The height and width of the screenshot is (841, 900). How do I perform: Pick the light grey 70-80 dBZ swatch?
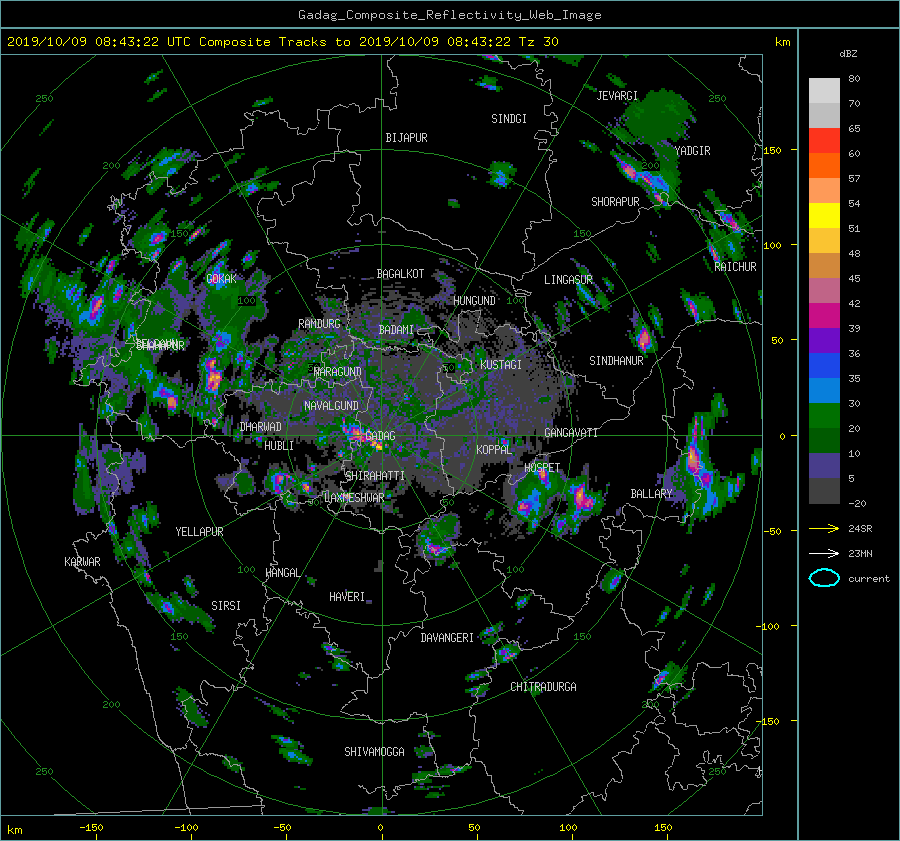point(824,90)
